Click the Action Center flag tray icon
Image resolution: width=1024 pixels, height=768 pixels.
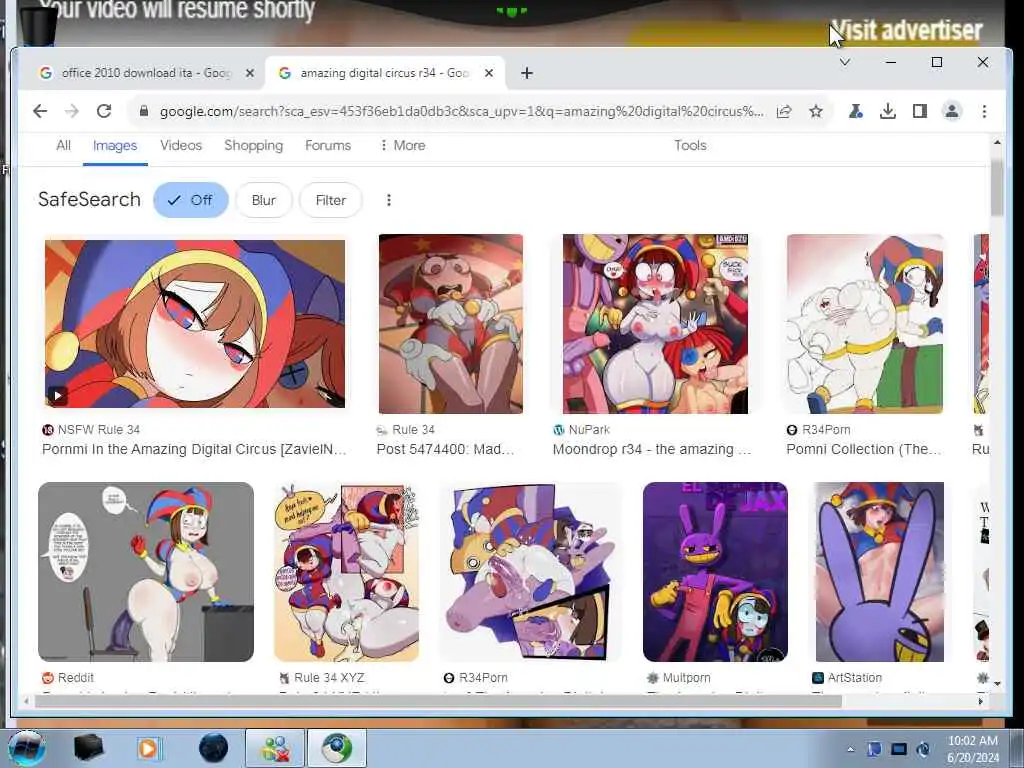(x=874, y=749)
